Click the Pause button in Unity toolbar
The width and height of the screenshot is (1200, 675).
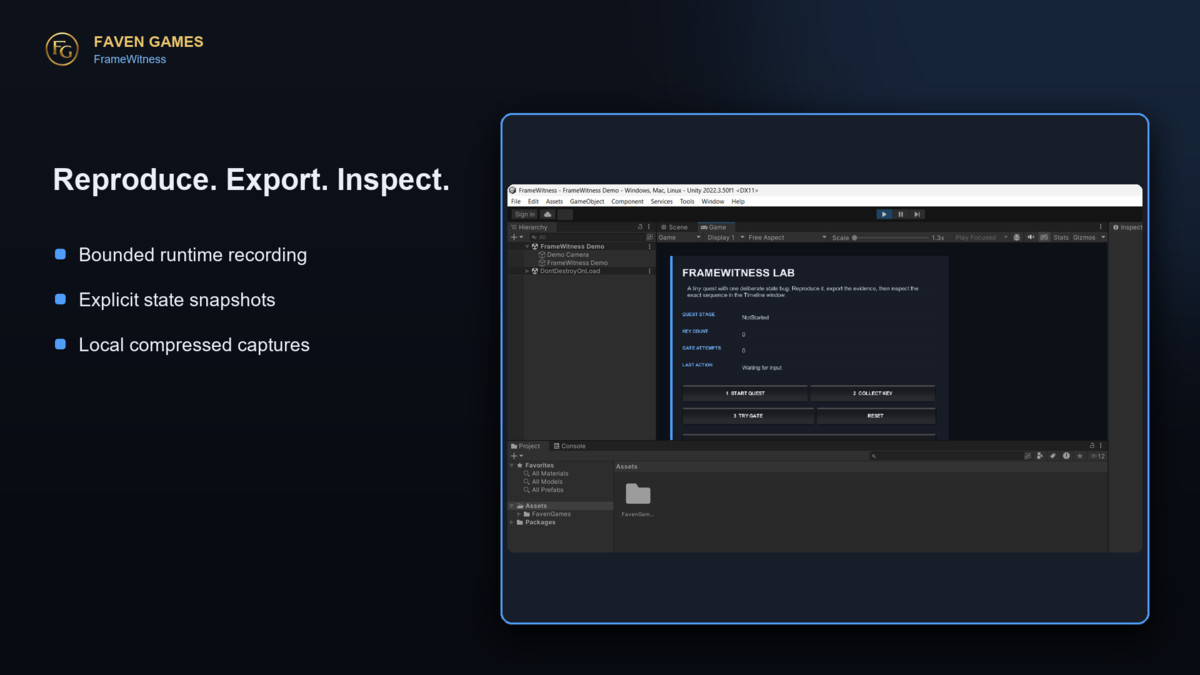point(900,214)
